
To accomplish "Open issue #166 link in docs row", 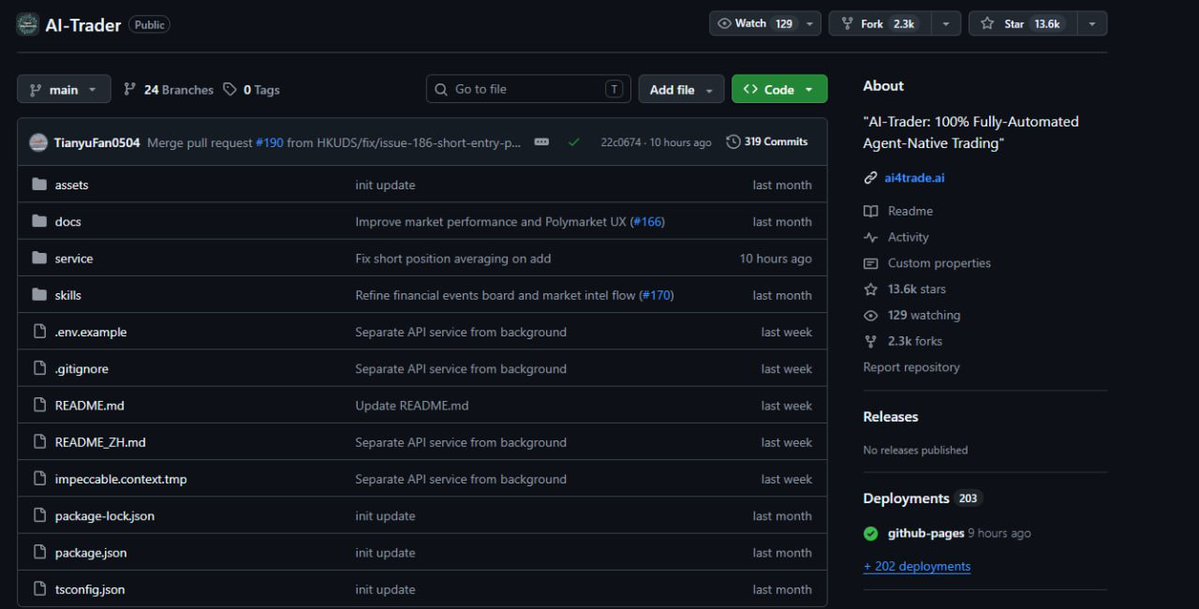I will point(648,222).
